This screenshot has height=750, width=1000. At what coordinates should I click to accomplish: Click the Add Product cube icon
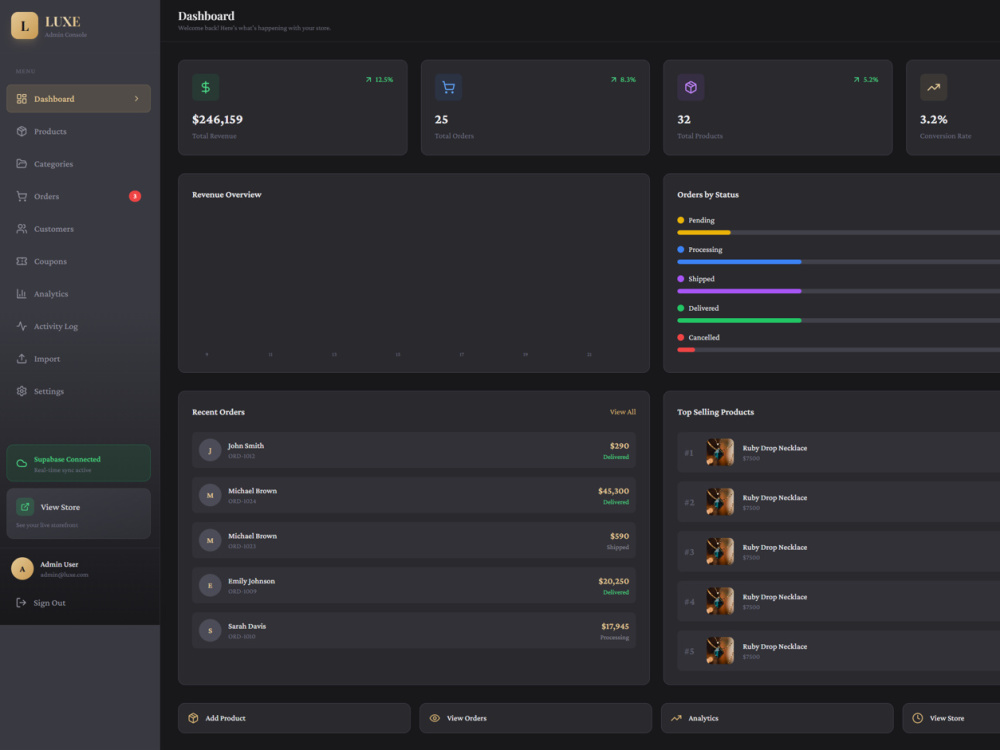[193, 718]
